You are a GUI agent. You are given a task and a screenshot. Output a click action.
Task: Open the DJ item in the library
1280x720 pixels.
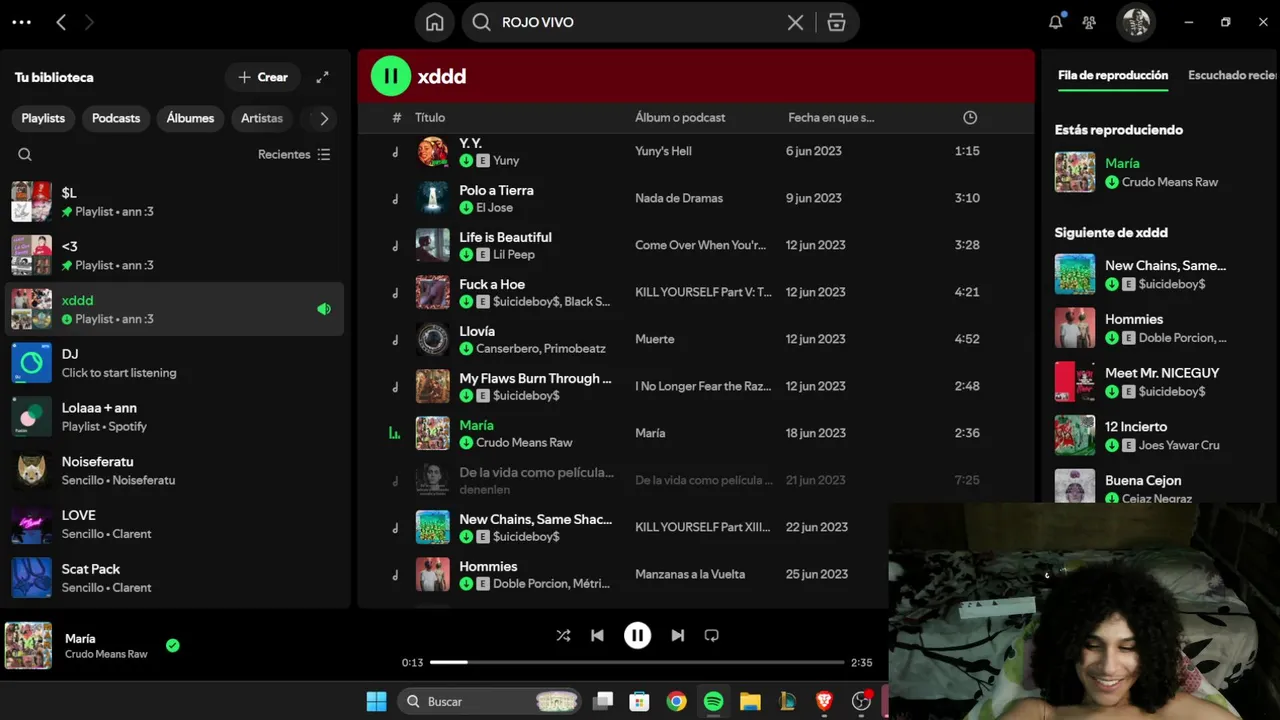(175, 363)
